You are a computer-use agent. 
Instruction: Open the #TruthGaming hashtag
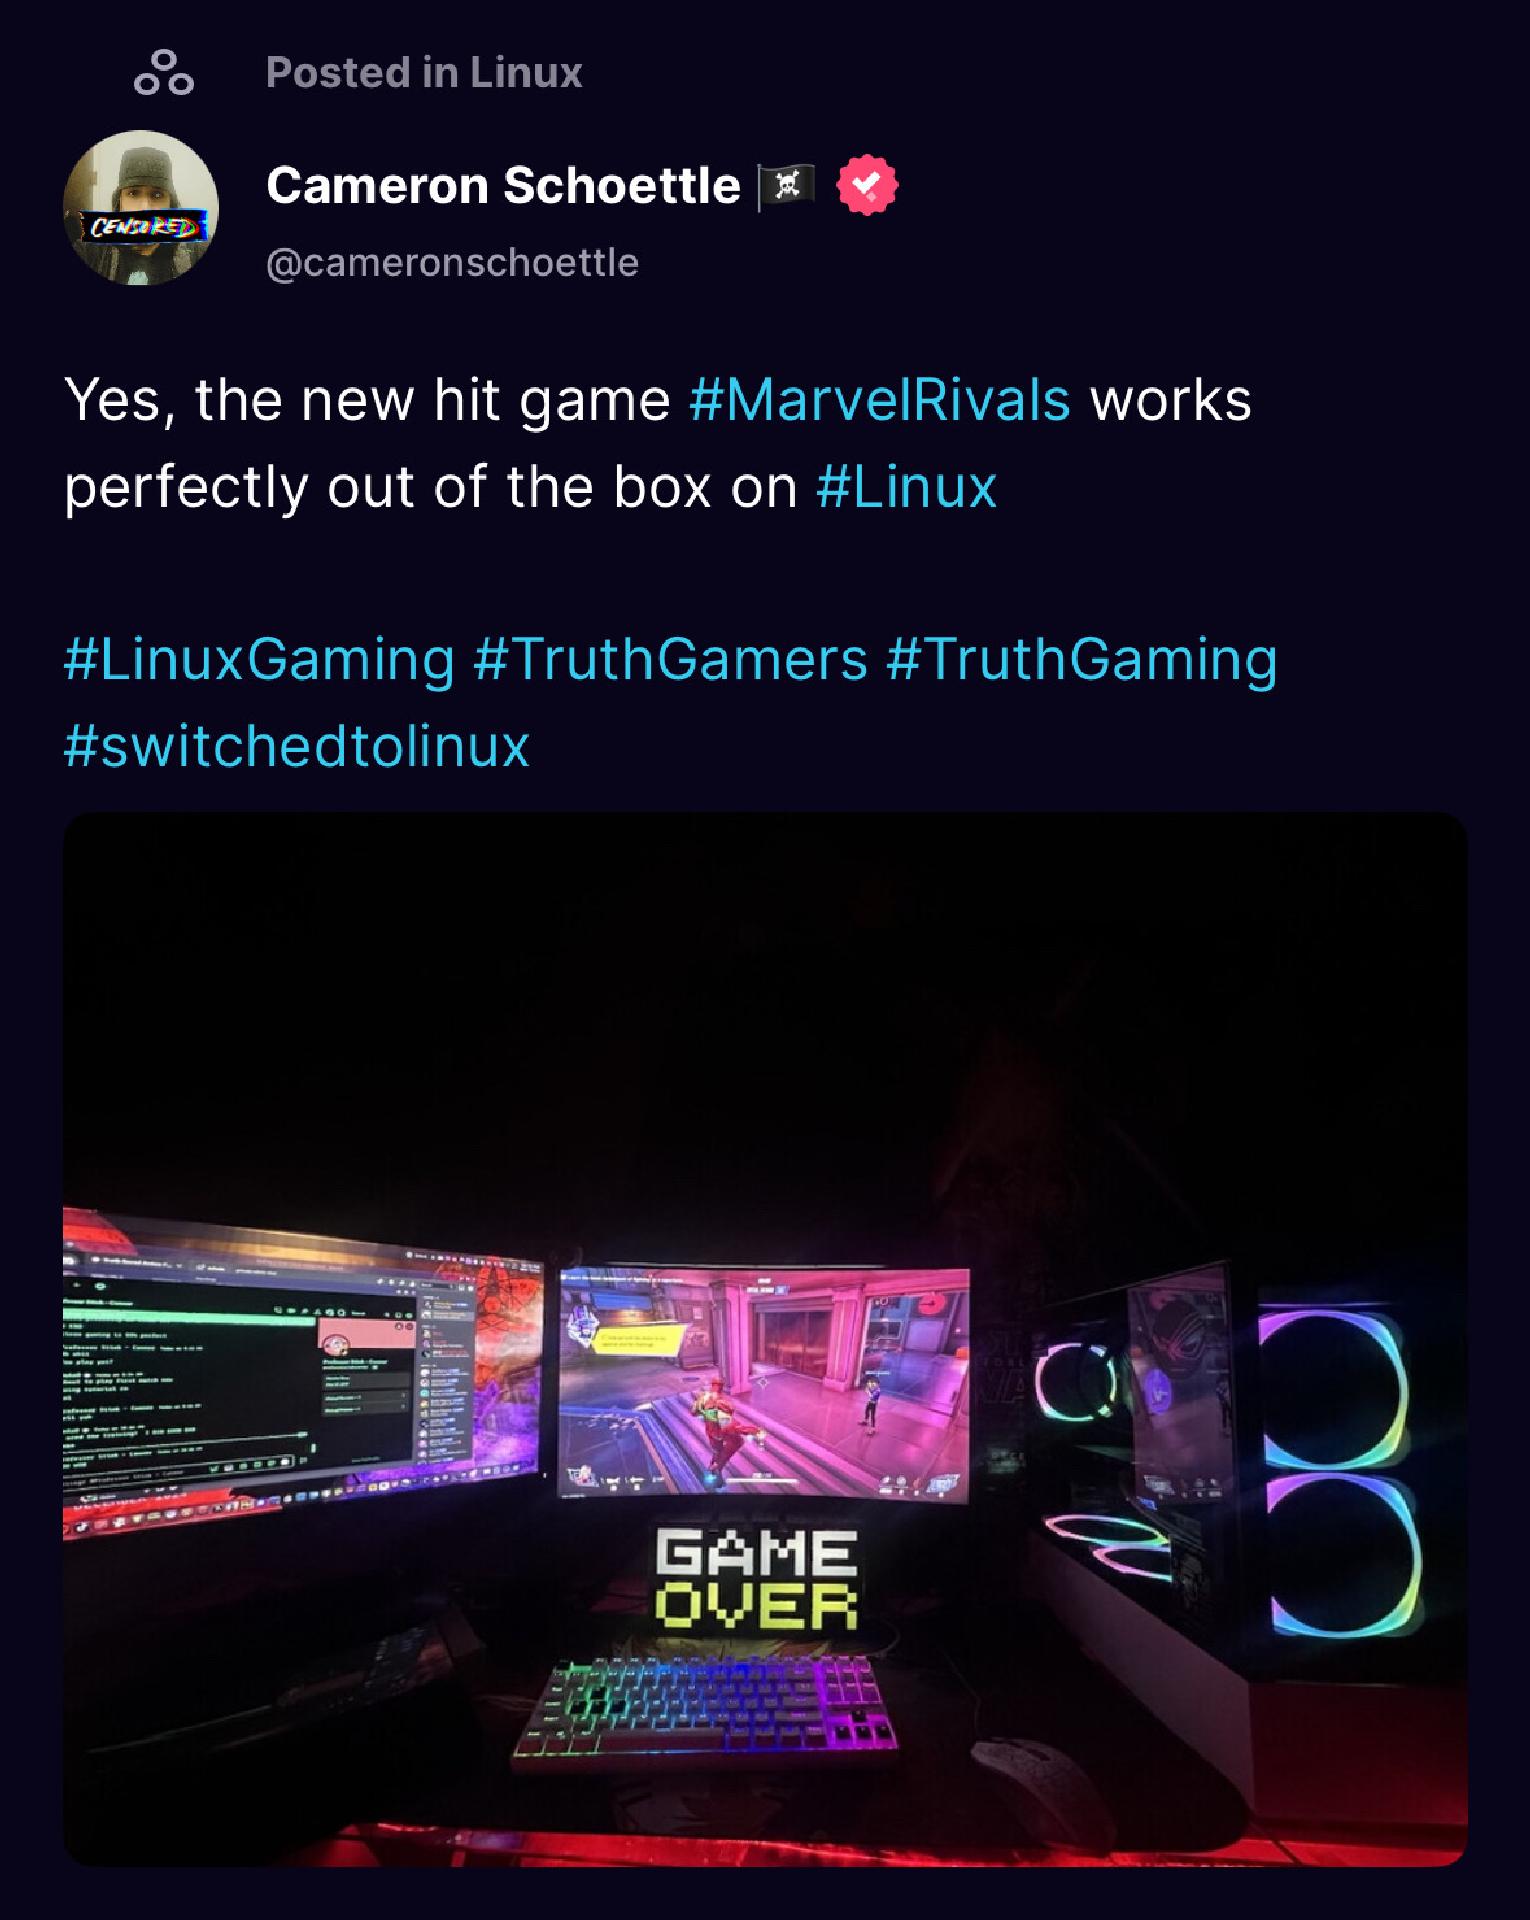(1081, 660)
